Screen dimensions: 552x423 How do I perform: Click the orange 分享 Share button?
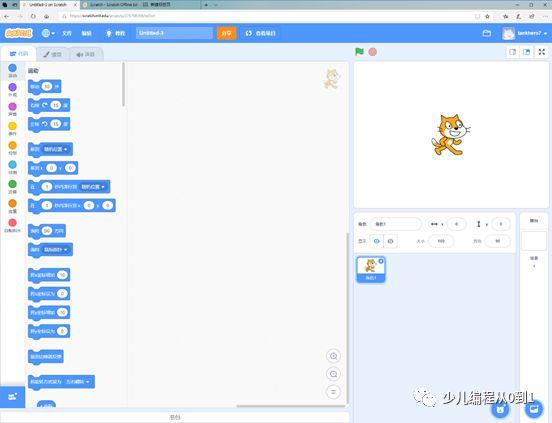pyautogui.click(x=226, y=33)
